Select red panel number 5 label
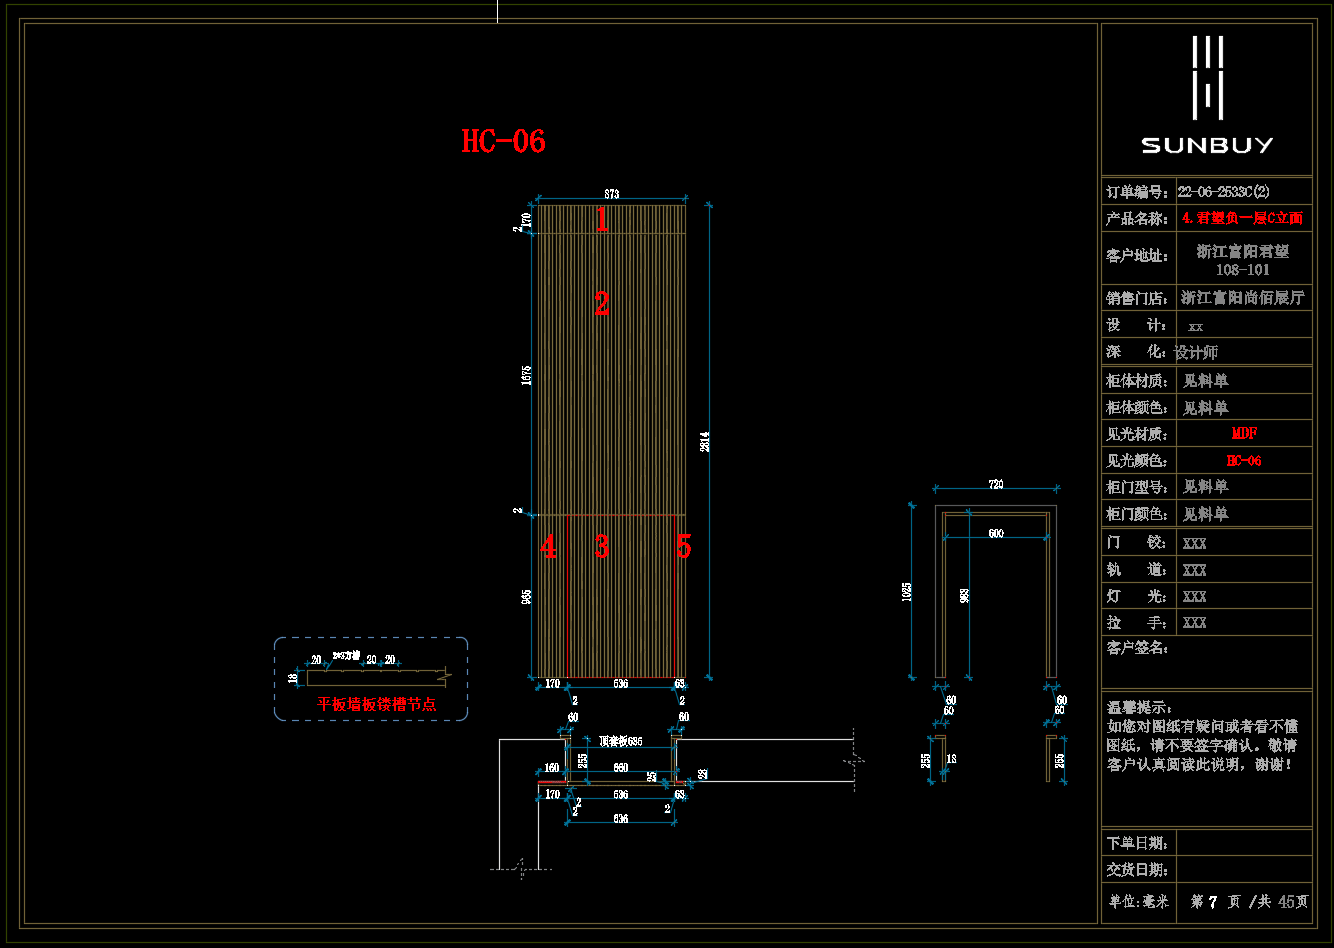 [x=683, y=547]
